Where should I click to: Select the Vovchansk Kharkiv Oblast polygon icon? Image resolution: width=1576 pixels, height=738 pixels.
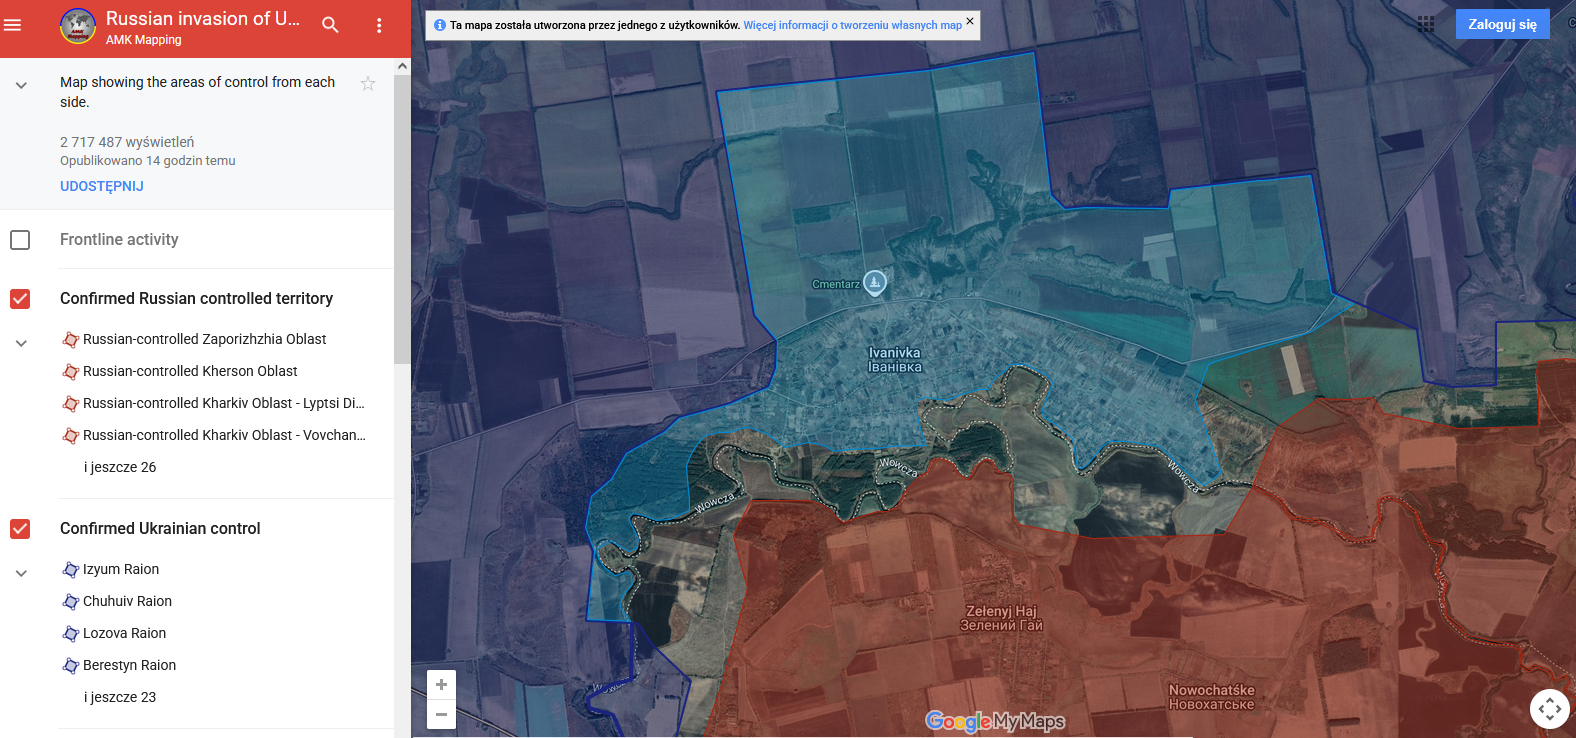tap(71, 436)
